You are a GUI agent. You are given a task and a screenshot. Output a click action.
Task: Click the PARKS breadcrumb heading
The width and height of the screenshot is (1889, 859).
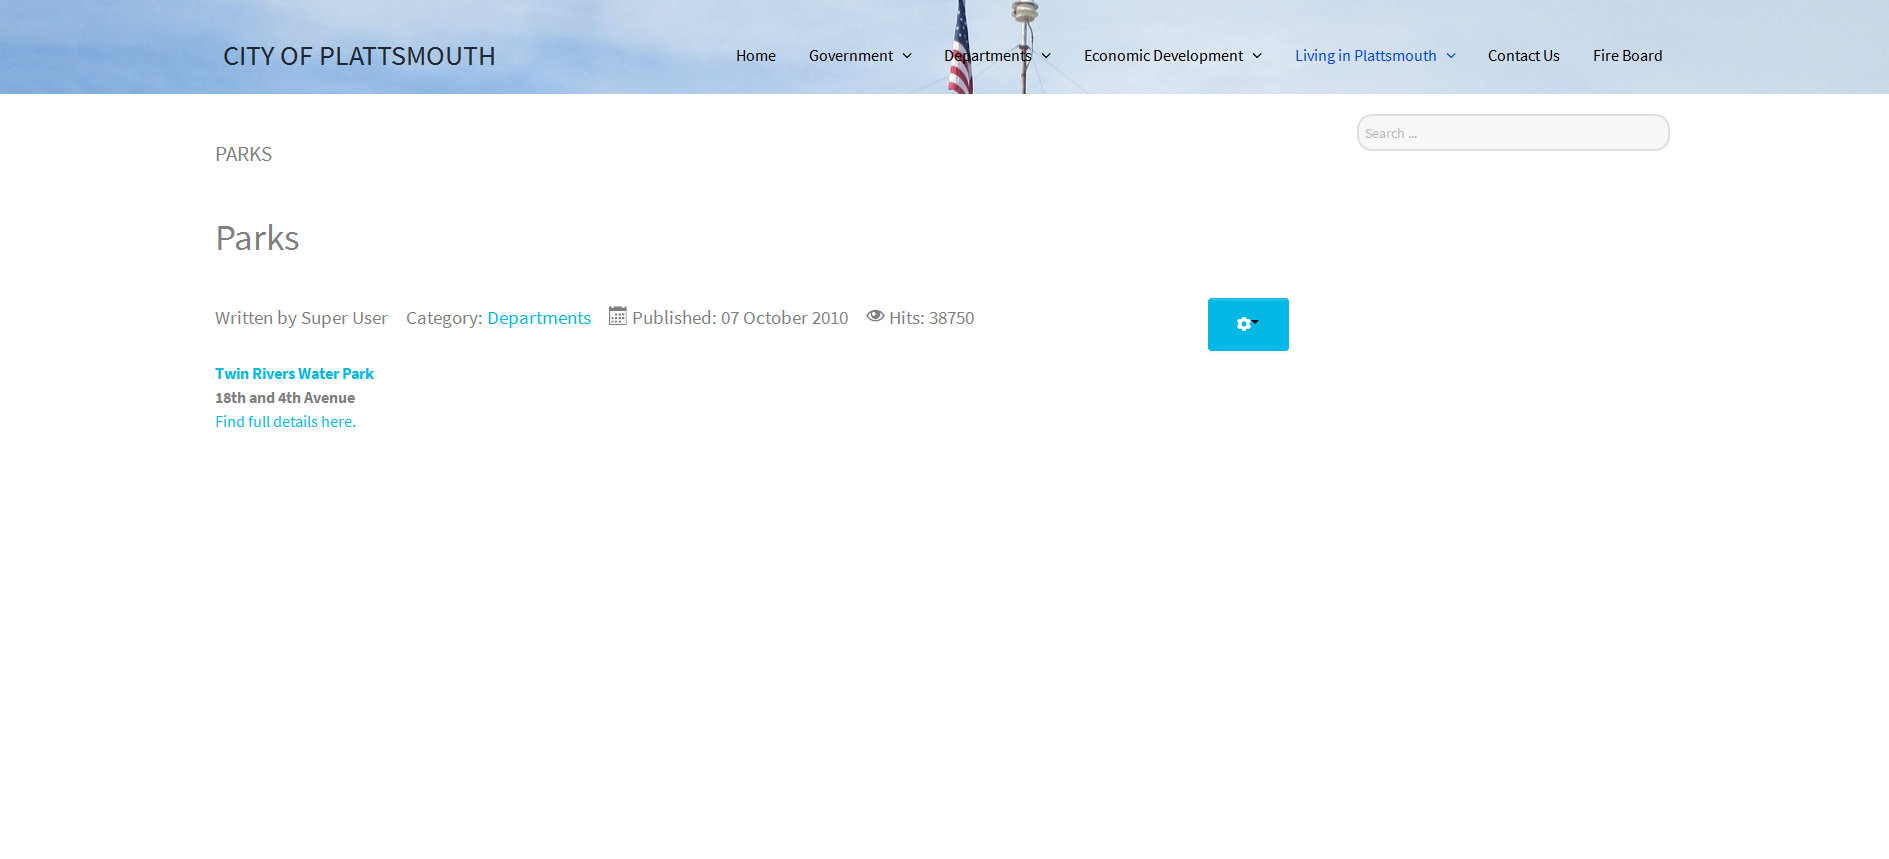[x=243, y=154]
